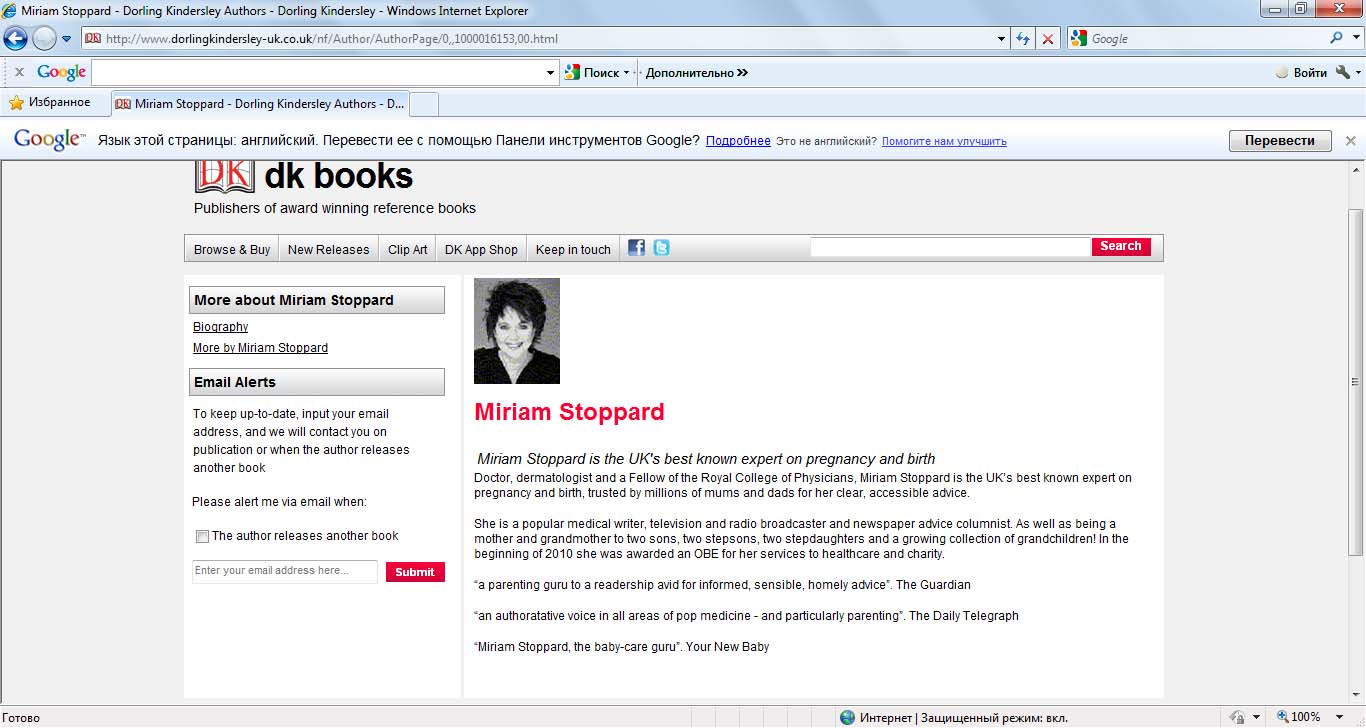The width and height of the screenshot is (1366, 728).
Task: Select the Miriam Stoppard browser tab
Action: tap(260, 103)
